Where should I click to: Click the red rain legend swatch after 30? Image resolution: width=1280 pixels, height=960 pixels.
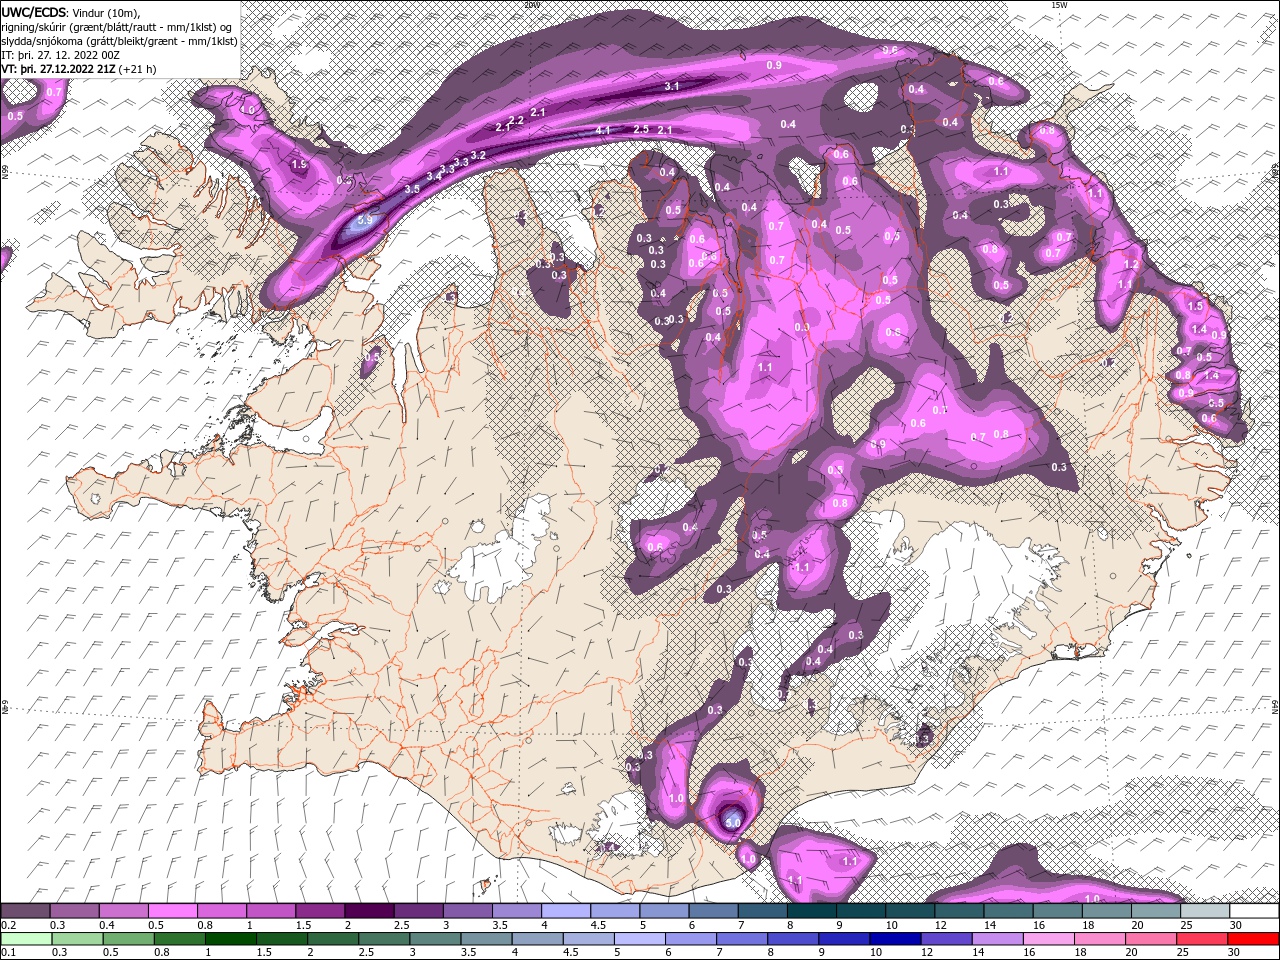(1253, 939)
